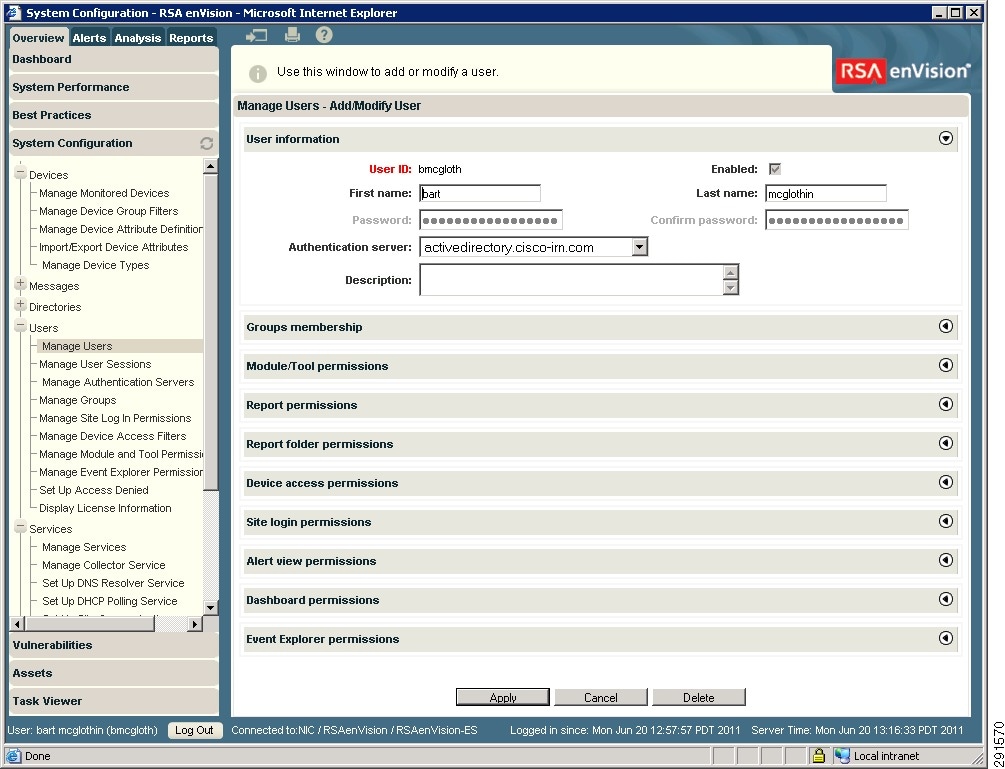This screenshot has width=1005, height=769.
Task: Select Set Up DNS Resolver Service
Action: pyautogui.click(x=113, y=583)
